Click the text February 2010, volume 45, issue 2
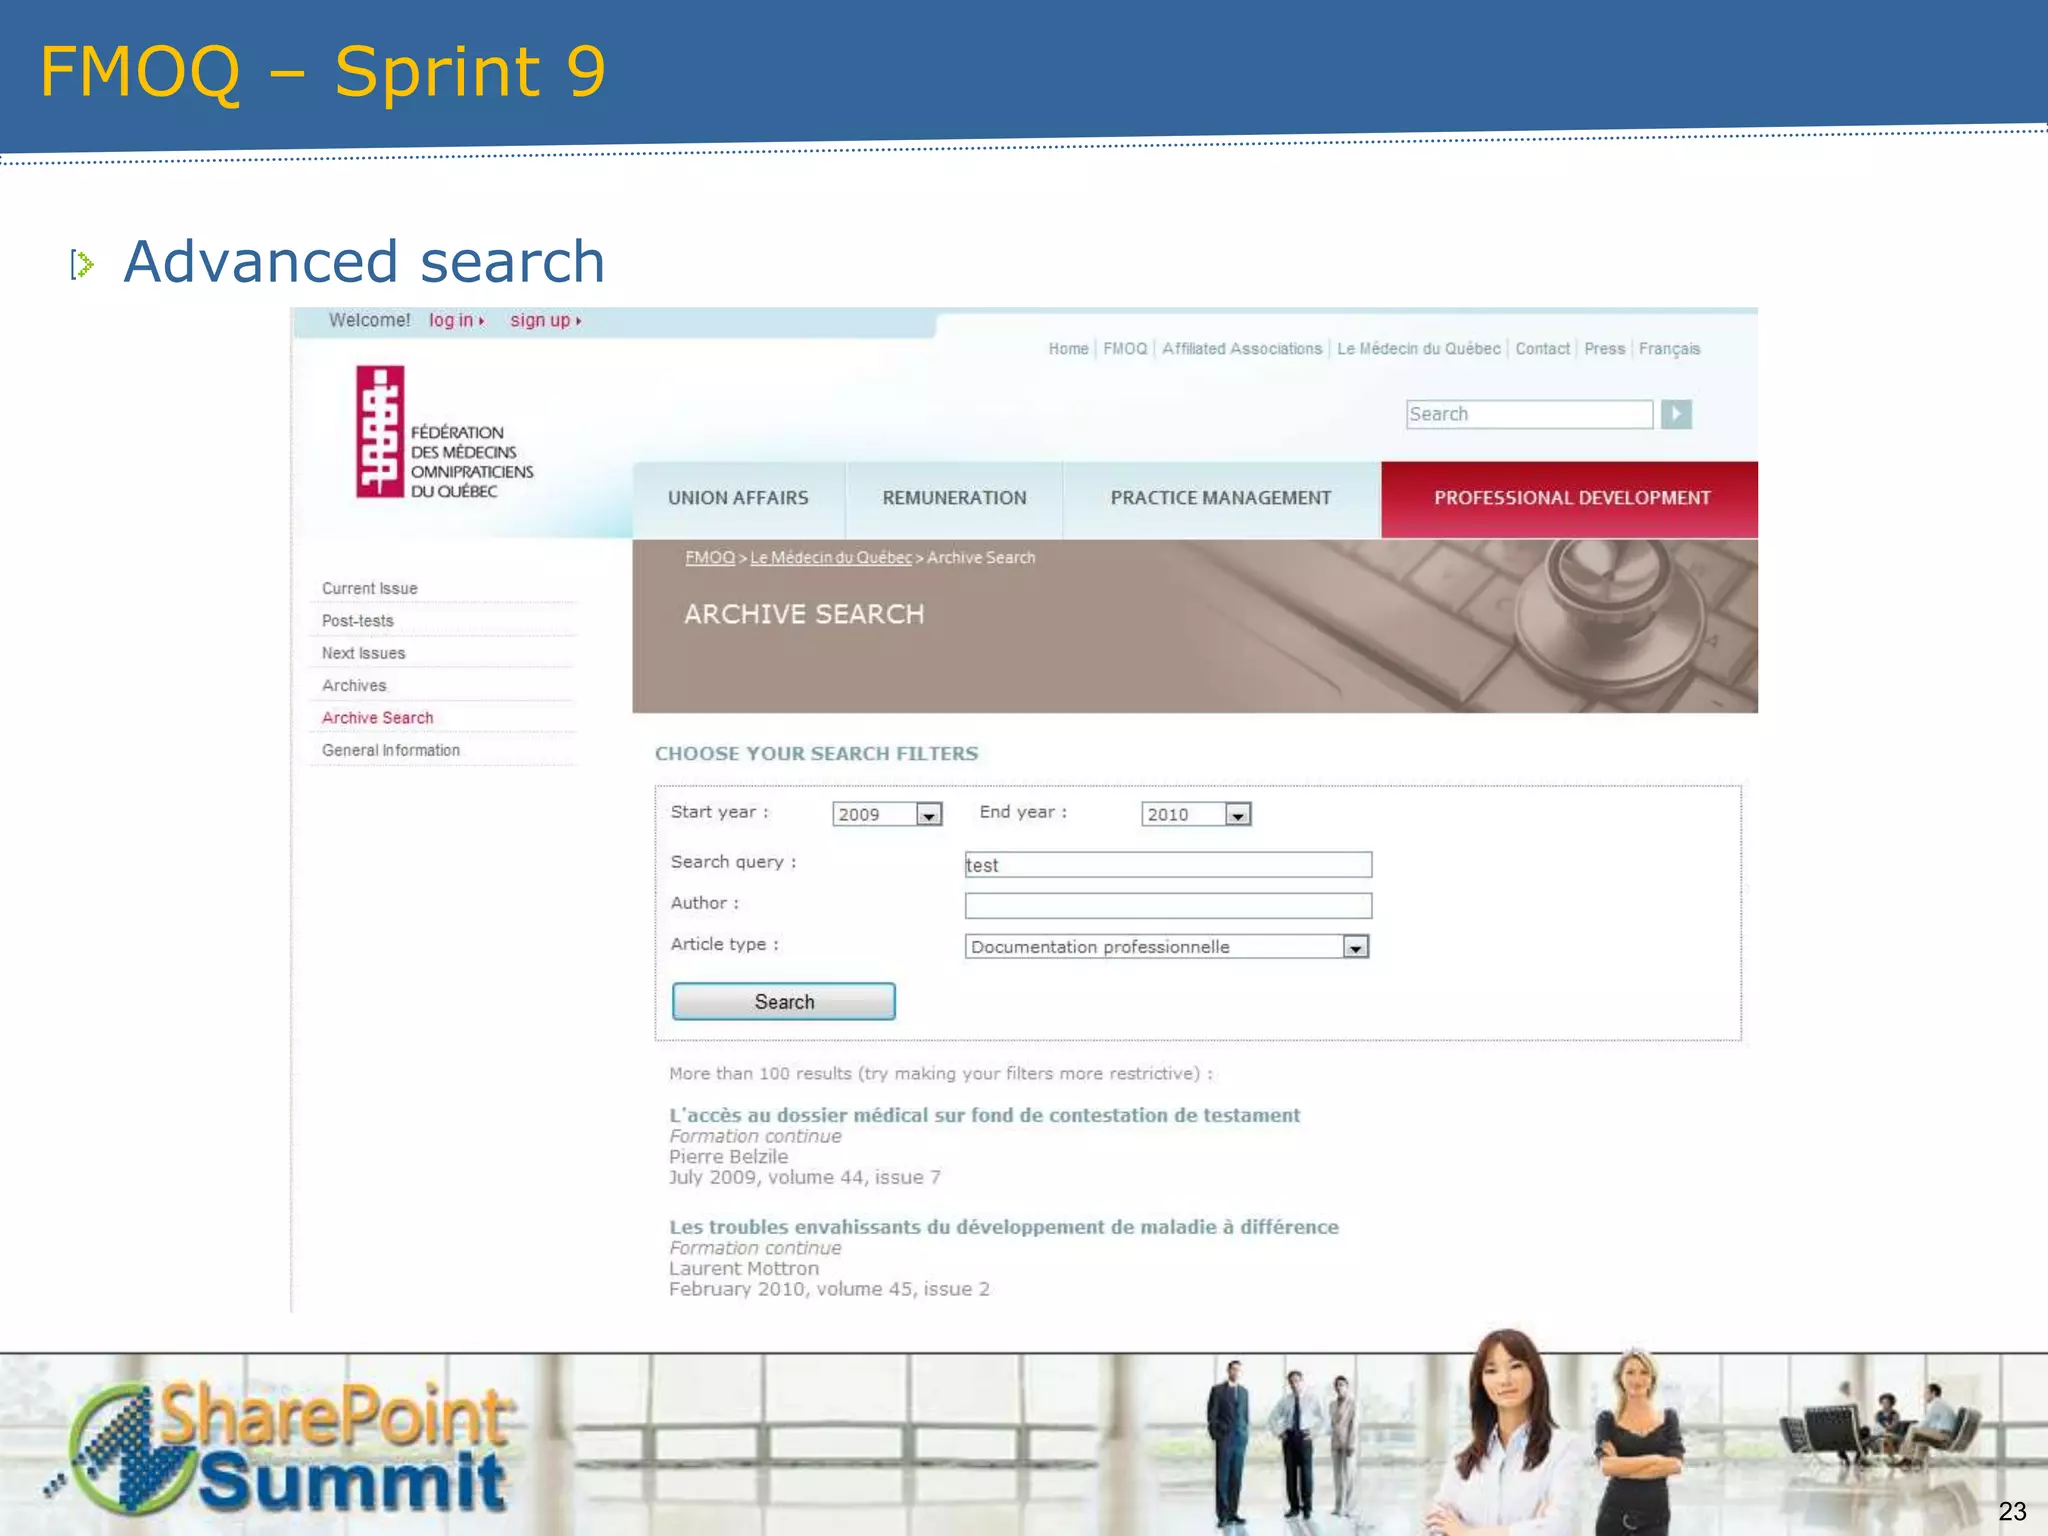 pos(829,1289)
